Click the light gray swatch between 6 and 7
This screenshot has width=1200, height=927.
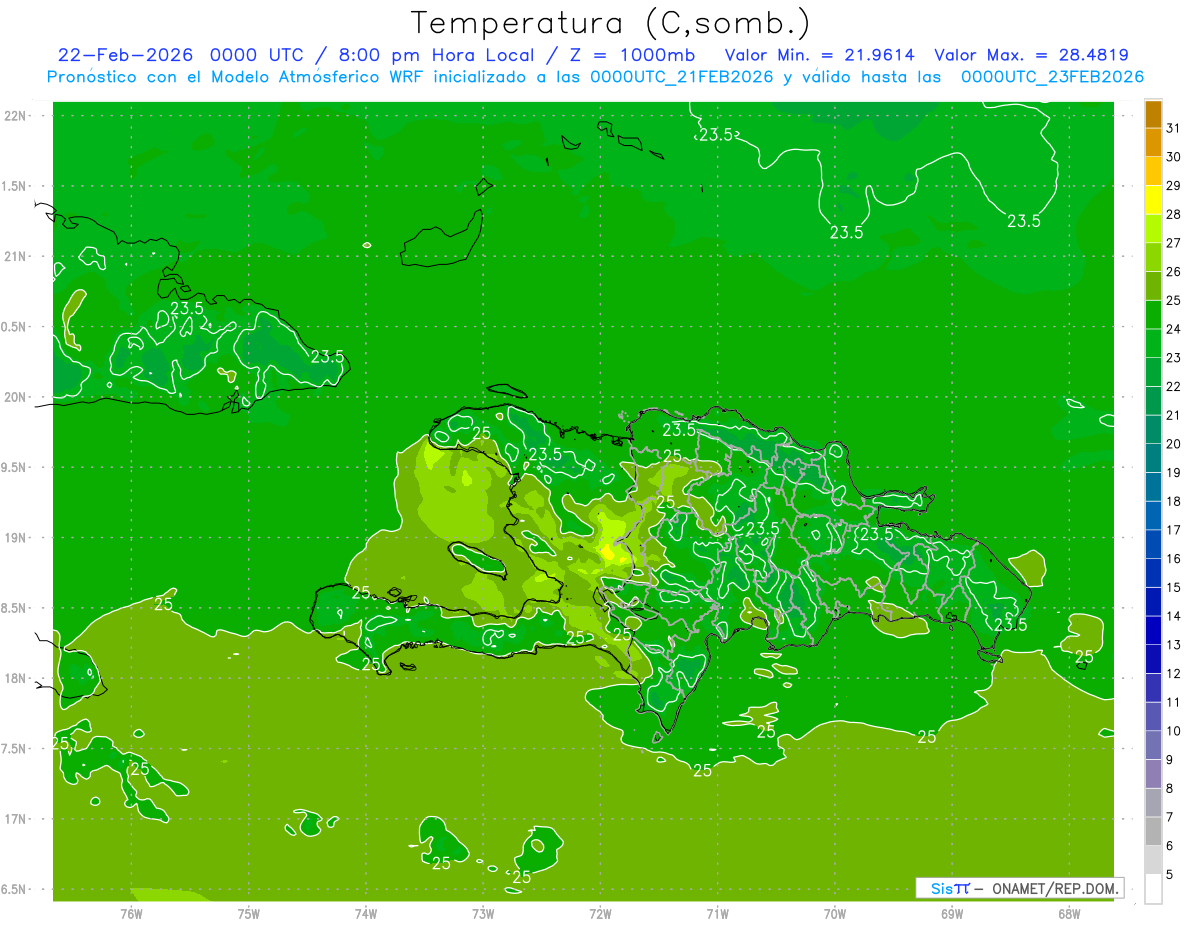1153,831
